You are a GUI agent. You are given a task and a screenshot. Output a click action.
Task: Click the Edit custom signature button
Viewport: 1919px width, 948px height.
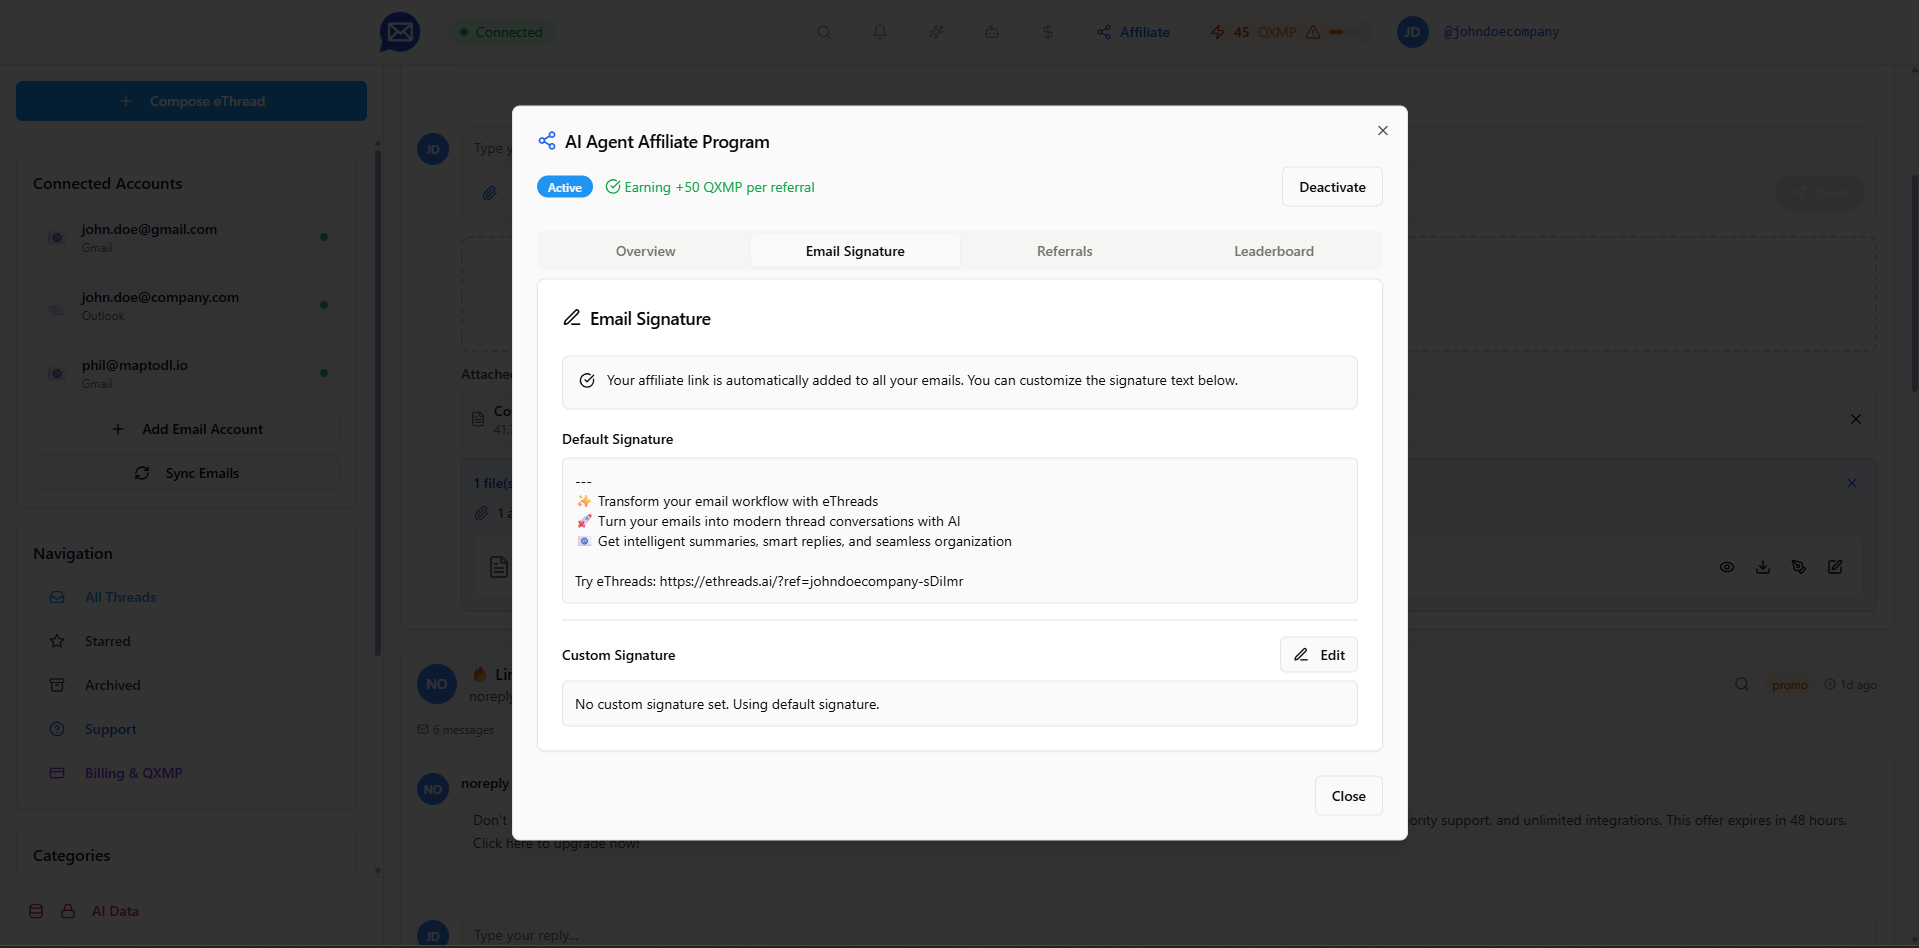coord(1319,655)
